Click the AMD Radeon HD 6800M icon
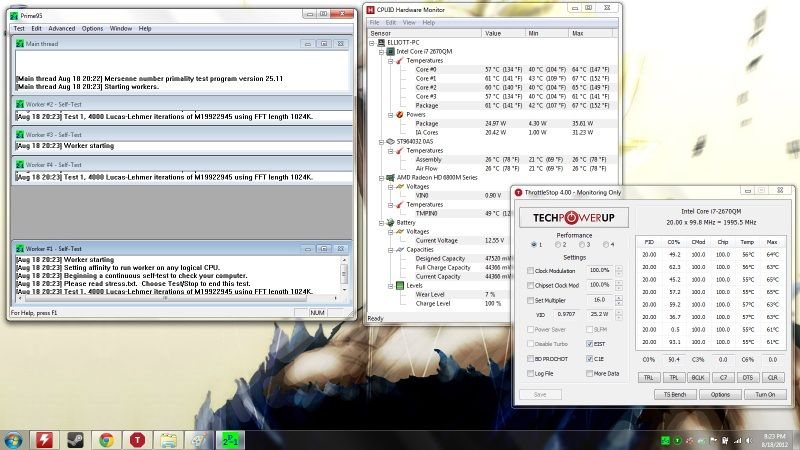Screen dimensions: 800x450 coord(390,178)
